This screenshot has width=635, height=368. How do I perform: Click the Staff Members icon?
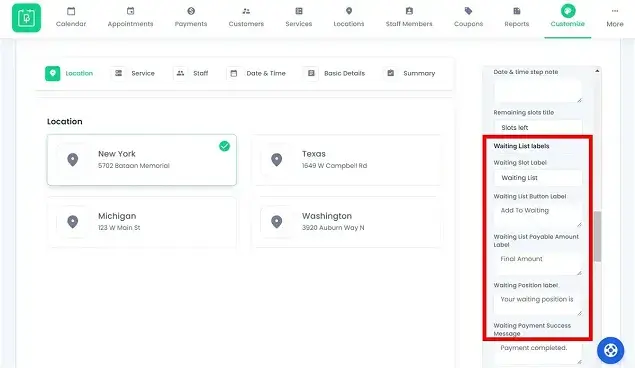(409, 11)
